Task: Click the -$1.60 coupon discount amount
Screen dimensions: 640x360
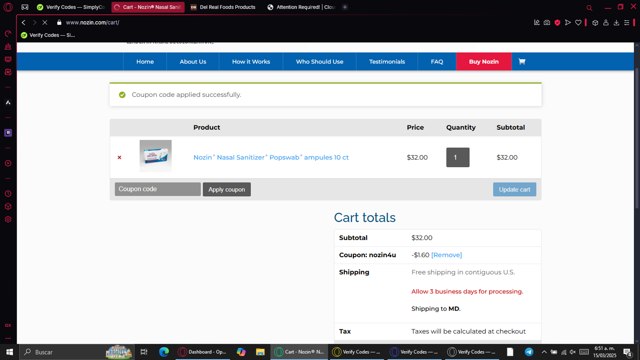Action: [x=420, y=255]
